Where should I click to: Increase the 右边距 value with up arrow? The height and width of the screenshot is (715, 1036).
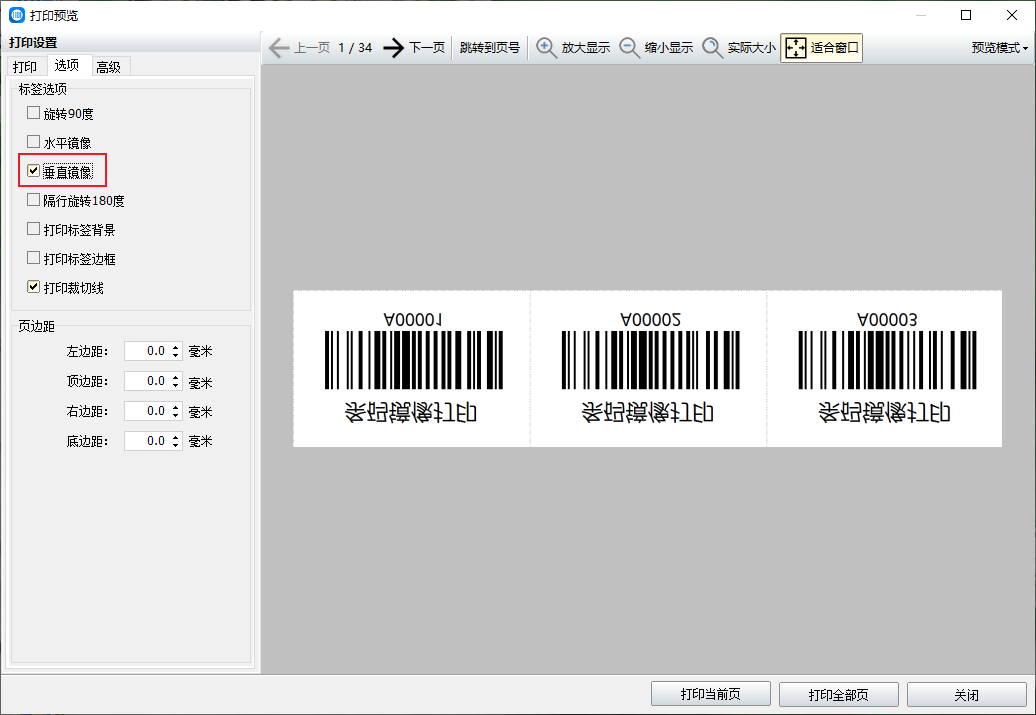pos(176,406)
